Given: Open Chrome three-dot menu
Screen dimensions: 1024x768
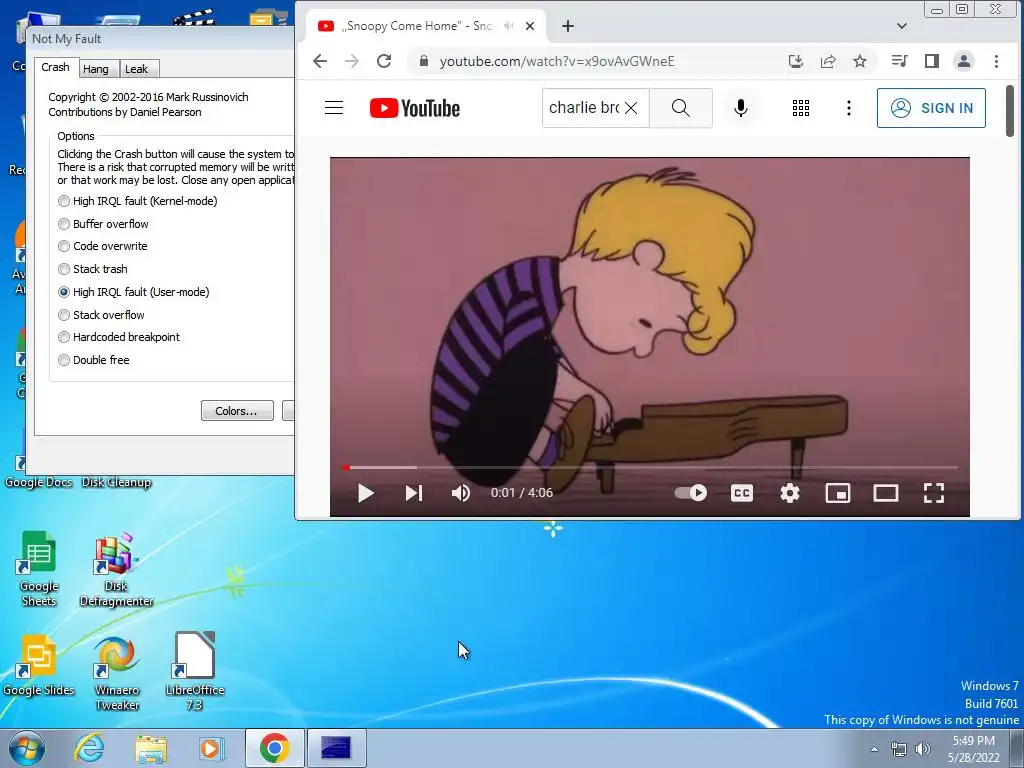Looking at the screenshot, I should [996, 61].
